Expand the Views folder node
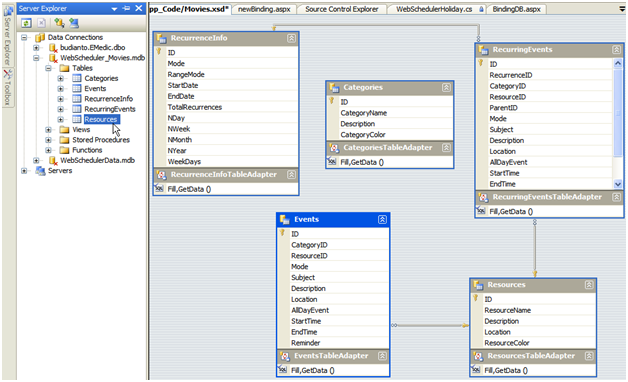The height and width of the screenshot is (382, 628). [x=48, y=129]
